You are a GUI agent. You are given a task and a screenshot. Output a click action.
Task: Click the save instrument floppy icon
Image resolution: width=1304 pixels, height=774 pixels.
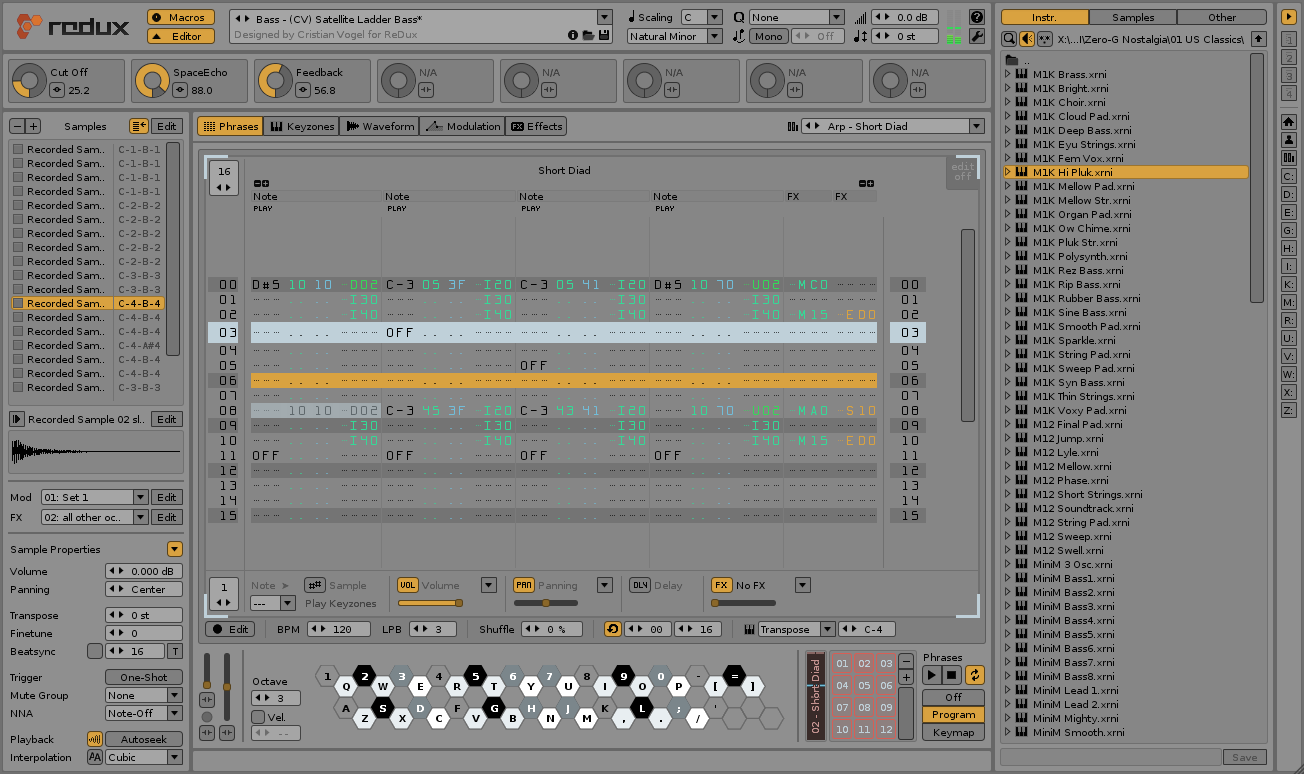coord(604,35)
